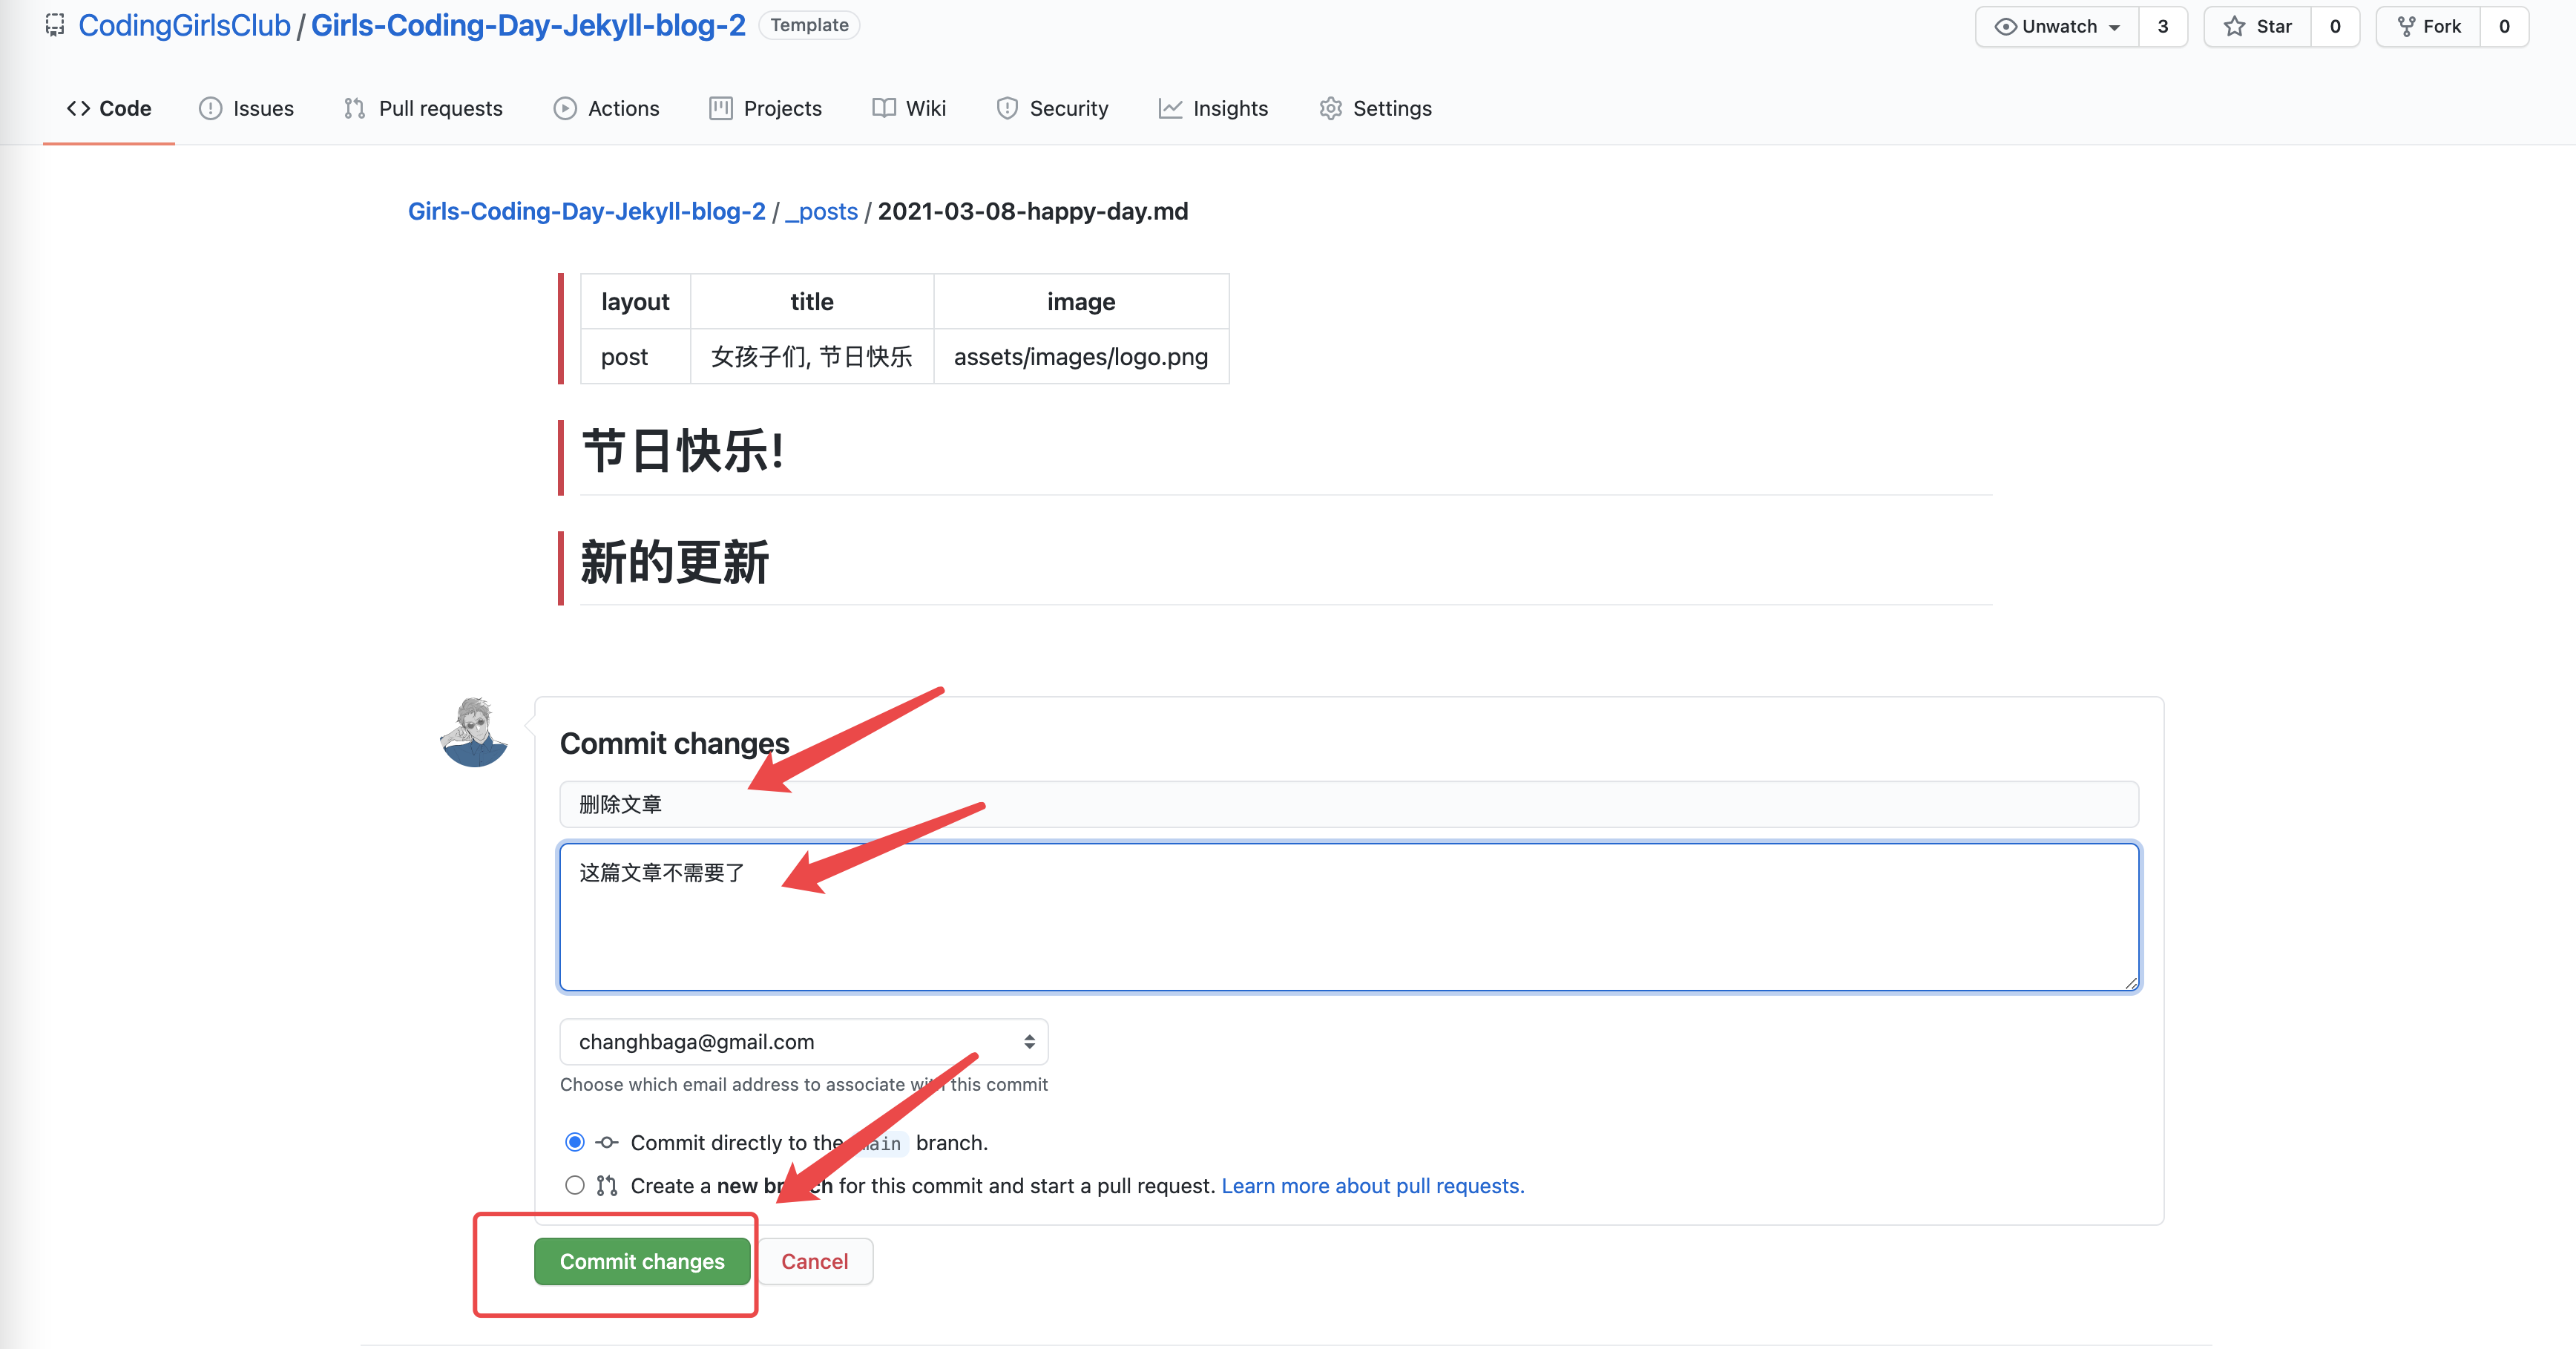
Task: Click the Security tab icon
Action: click(1007, 108)
